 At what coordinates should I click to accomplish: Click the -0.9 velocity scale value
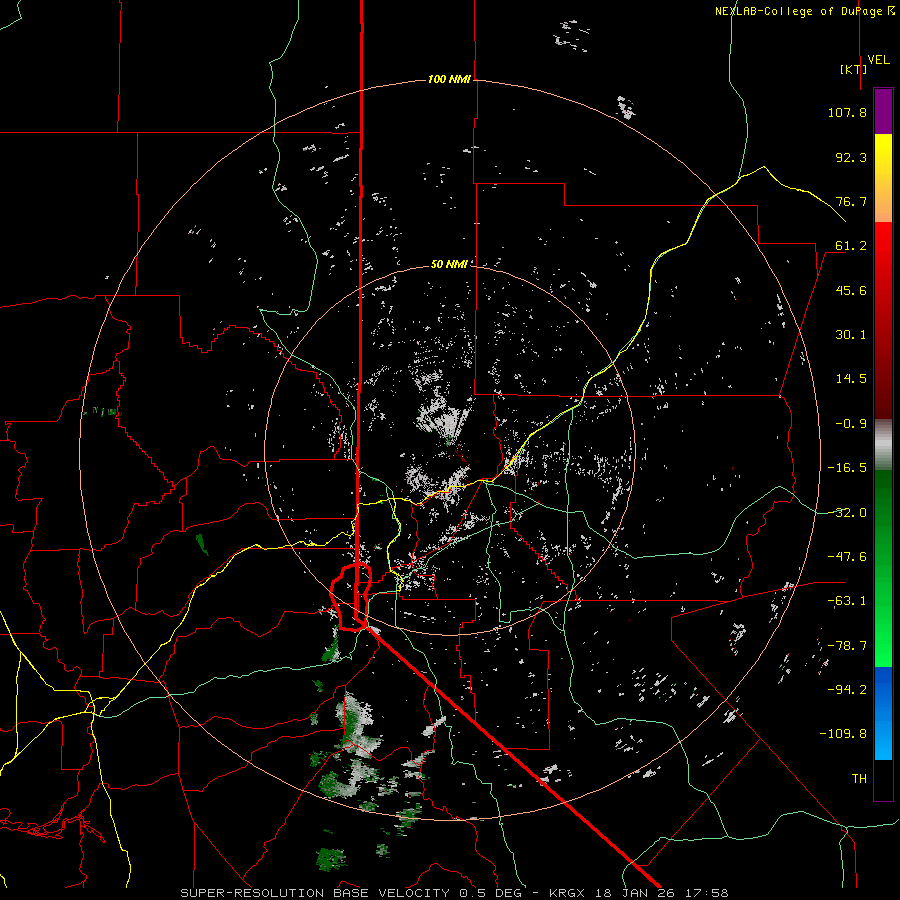click(x=851, y=424)
